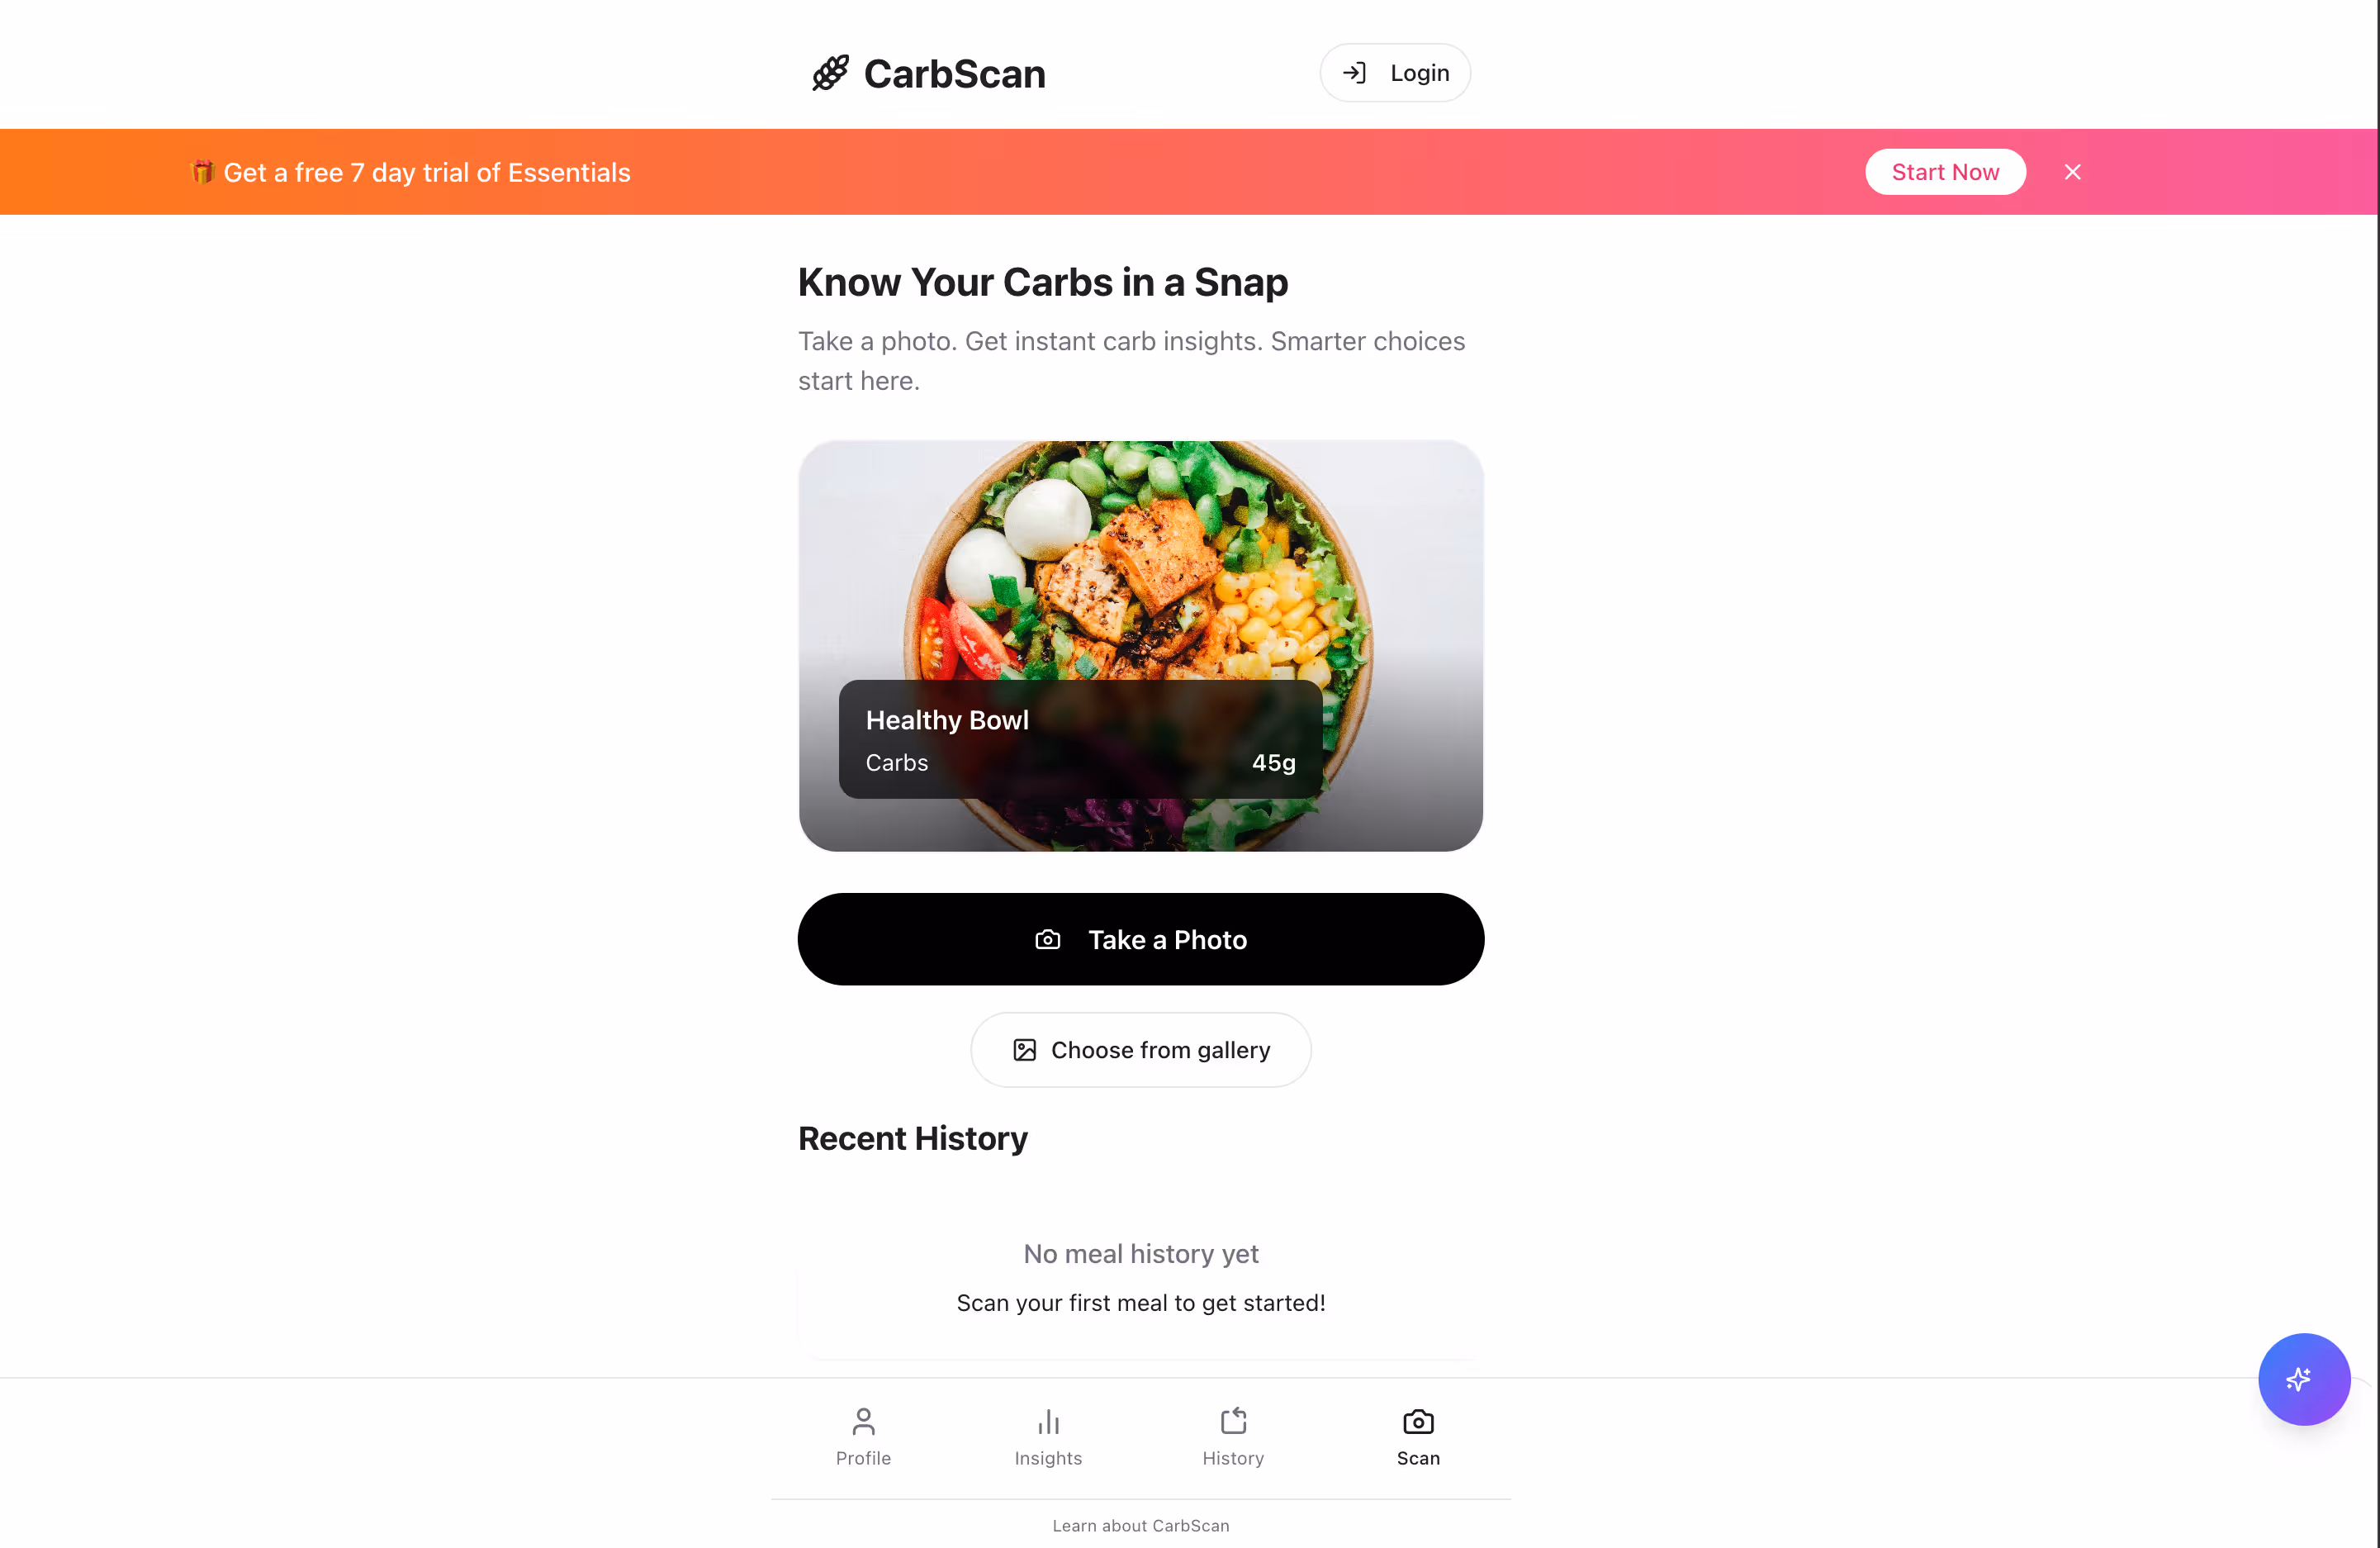Open the Insights bar chart icon
Screen dimensions: 2380x1548
1048,1421
